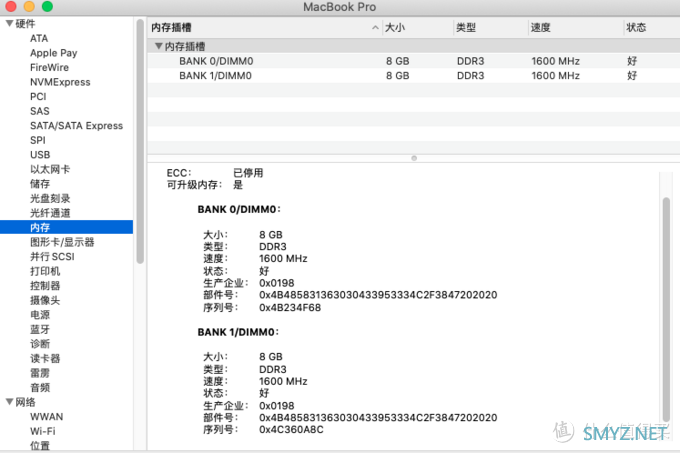This screenshot has width=680, height=453.
Task: Select Apple Pay in sidebar
Action: 54,53
